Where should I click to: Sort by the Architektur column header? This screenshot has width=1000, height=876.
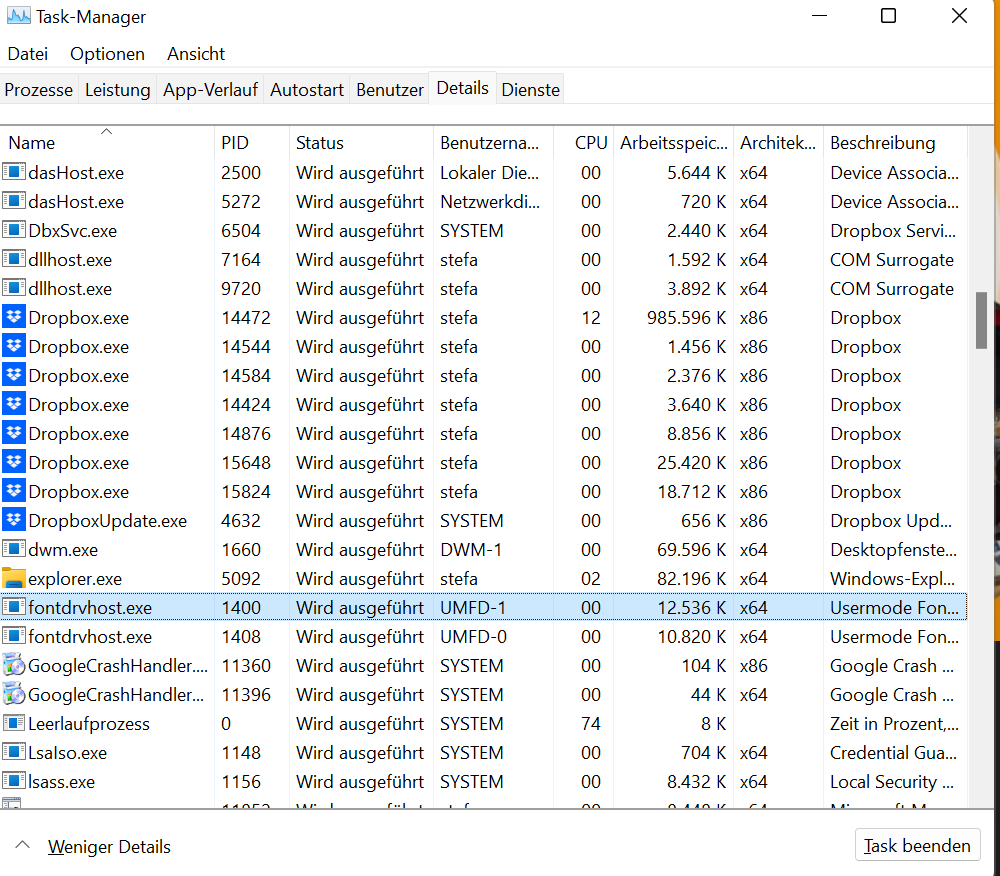click(778, 142)
